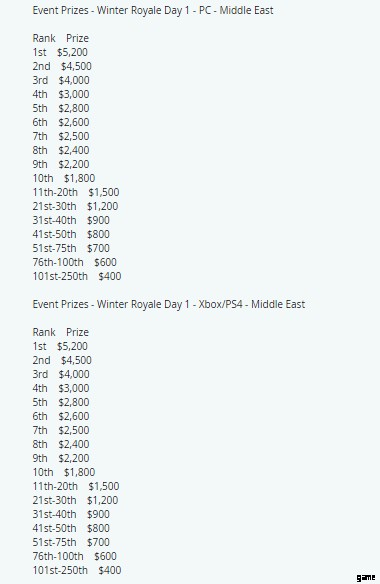Viewport: 380px width, 584px height.
Task: Click the 3rd $4,000 row in Xbox/PS4 table
Action: point(61,374)
